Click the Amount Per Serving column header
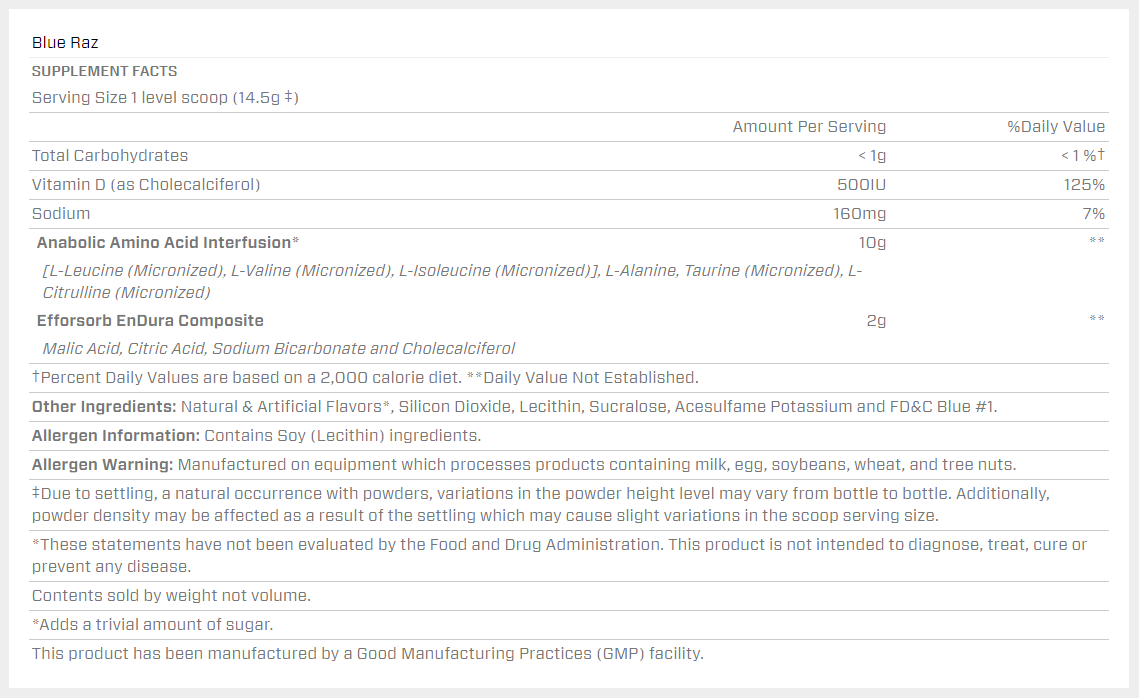1139x698 pixels. pos(809,126)
